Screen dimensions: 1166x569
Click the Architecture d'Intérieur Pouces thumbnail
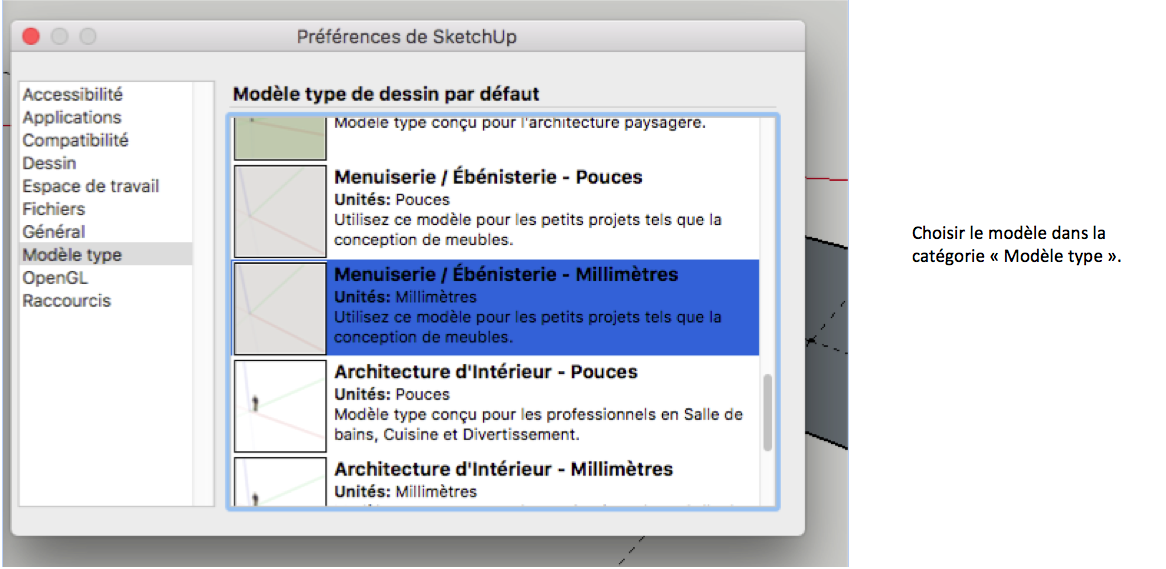tap(280, 406)
